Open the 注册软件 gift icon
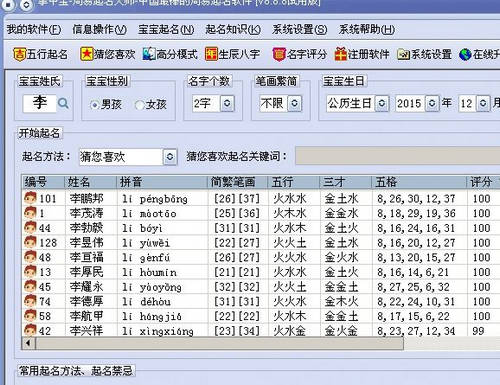Viewport: 500px width, 385px height. pos(341,54)
